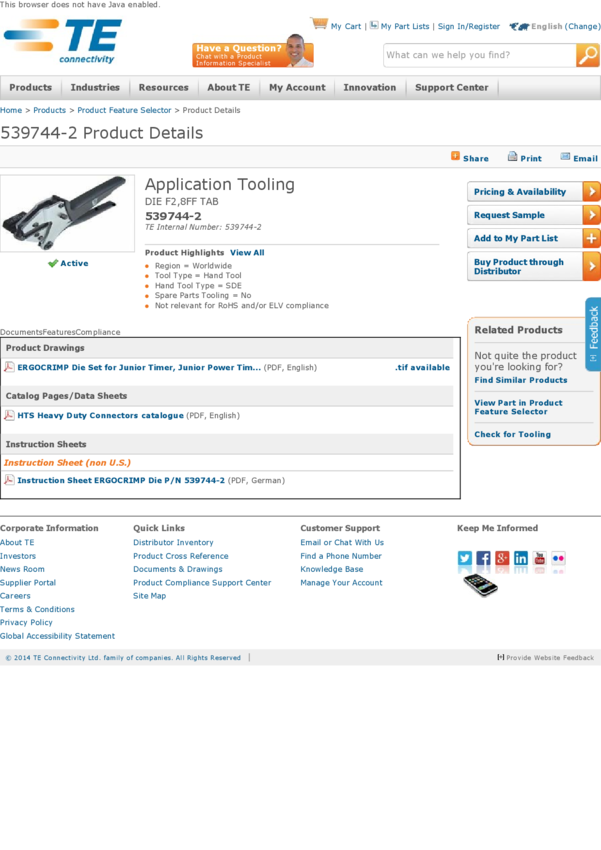Click Manage Your Account link
This screenshot has width=601, height=850.
pos(341,582)
